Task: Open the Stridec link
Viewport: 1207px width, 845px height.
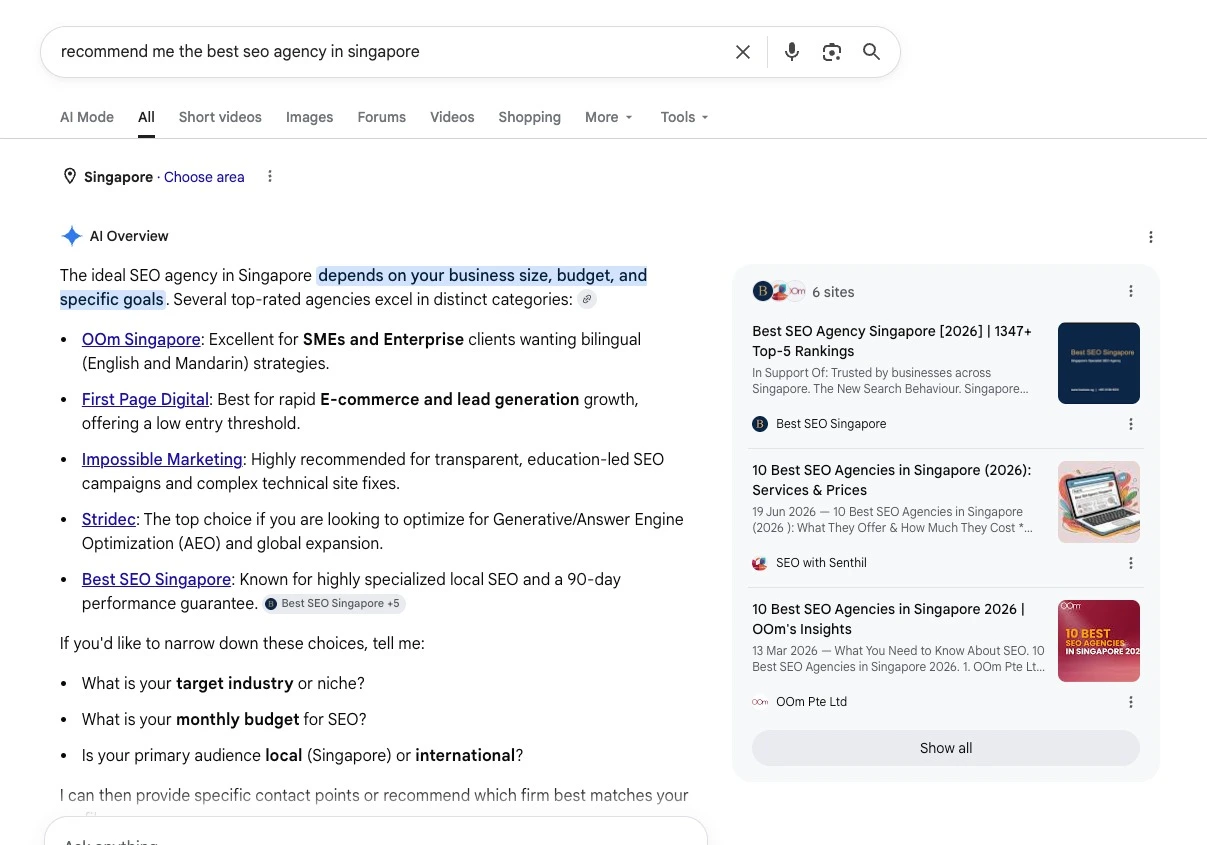Action: pyautogui.click(x=109, y=519)
